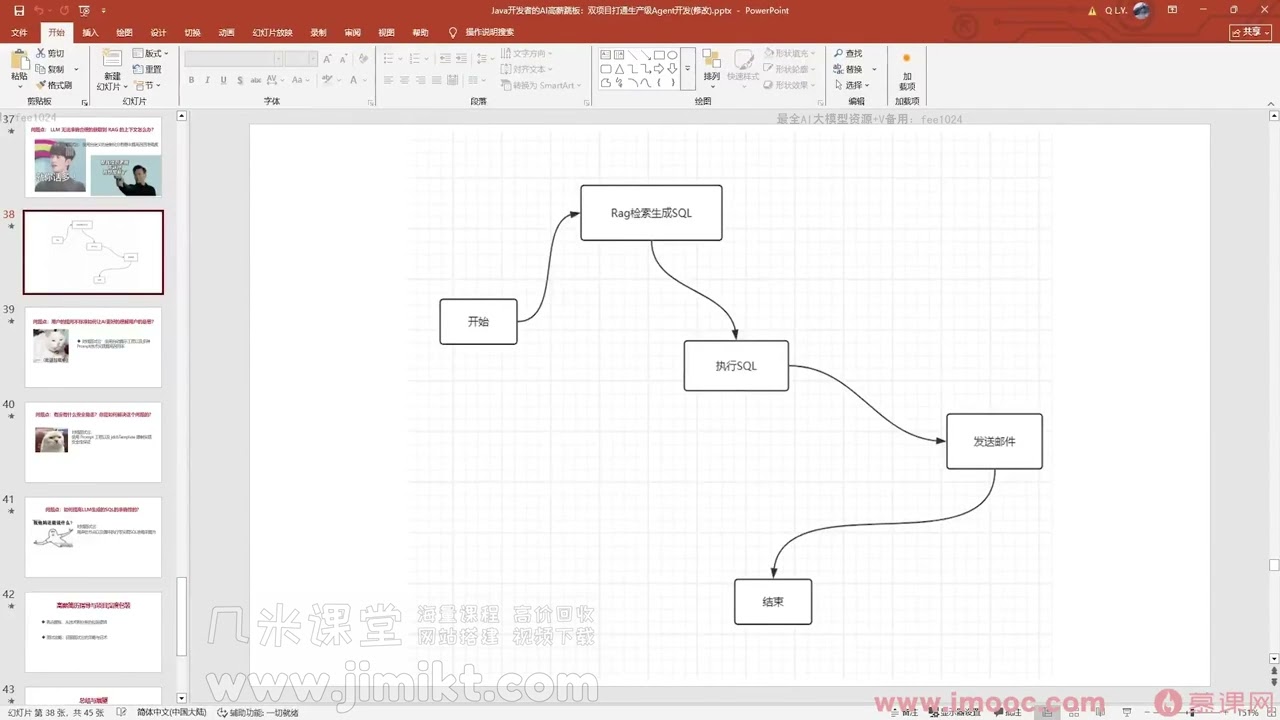Click Find (查找) in Editing group

point(847,53)
